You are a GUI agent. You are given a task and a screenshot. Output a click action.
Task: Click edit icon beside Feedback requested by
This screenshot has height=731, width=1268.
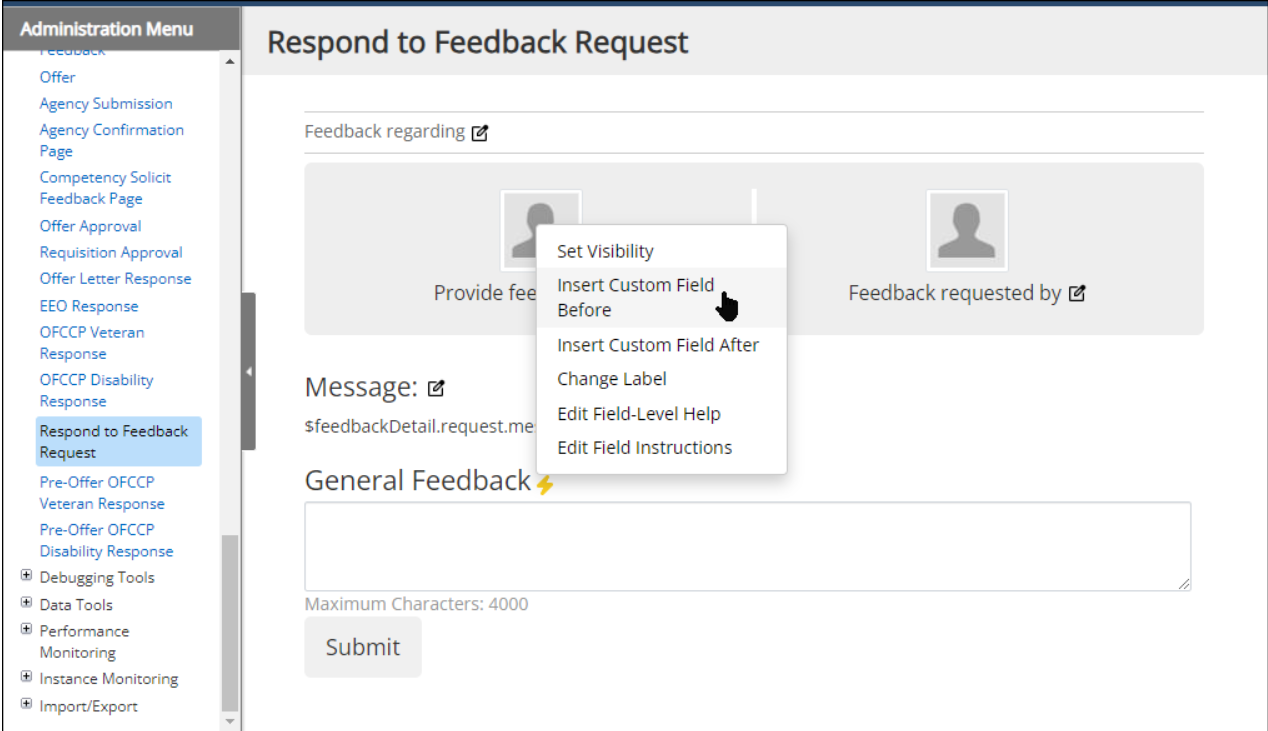1077,294
